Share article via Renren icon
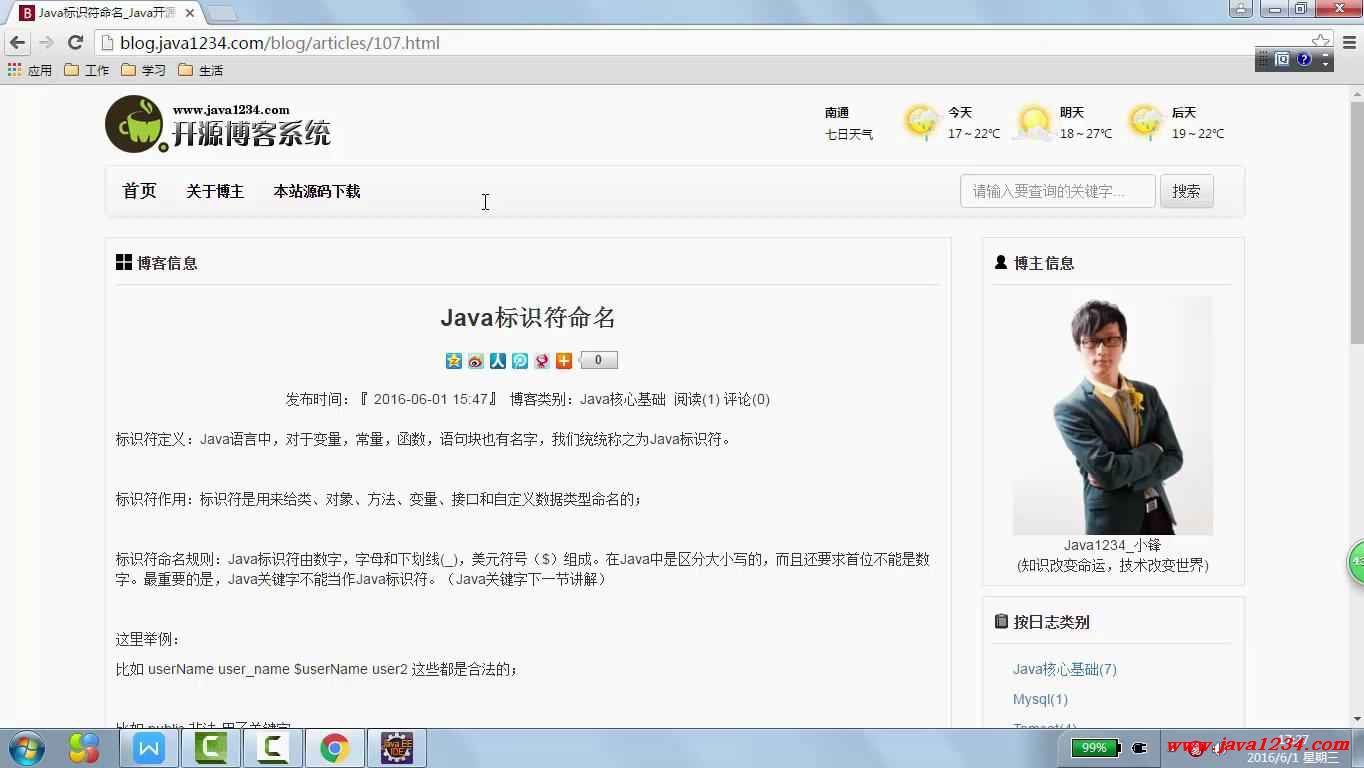Screen dimensions: 1364x768 point(498,361)
